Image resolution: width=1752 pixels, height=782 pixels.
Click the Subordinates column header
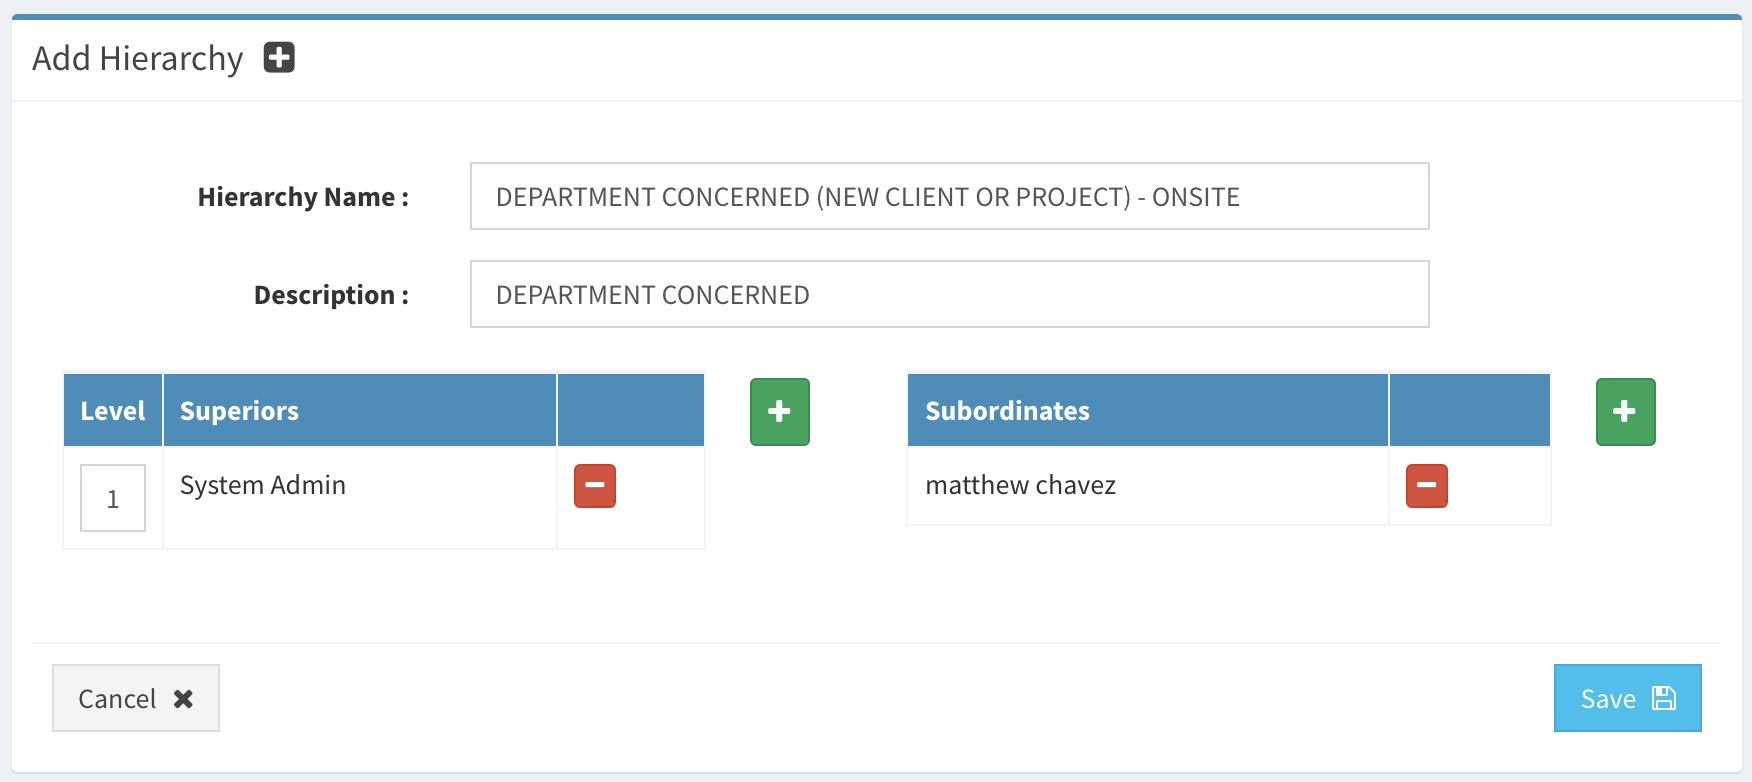click(x=1007, y=411)
